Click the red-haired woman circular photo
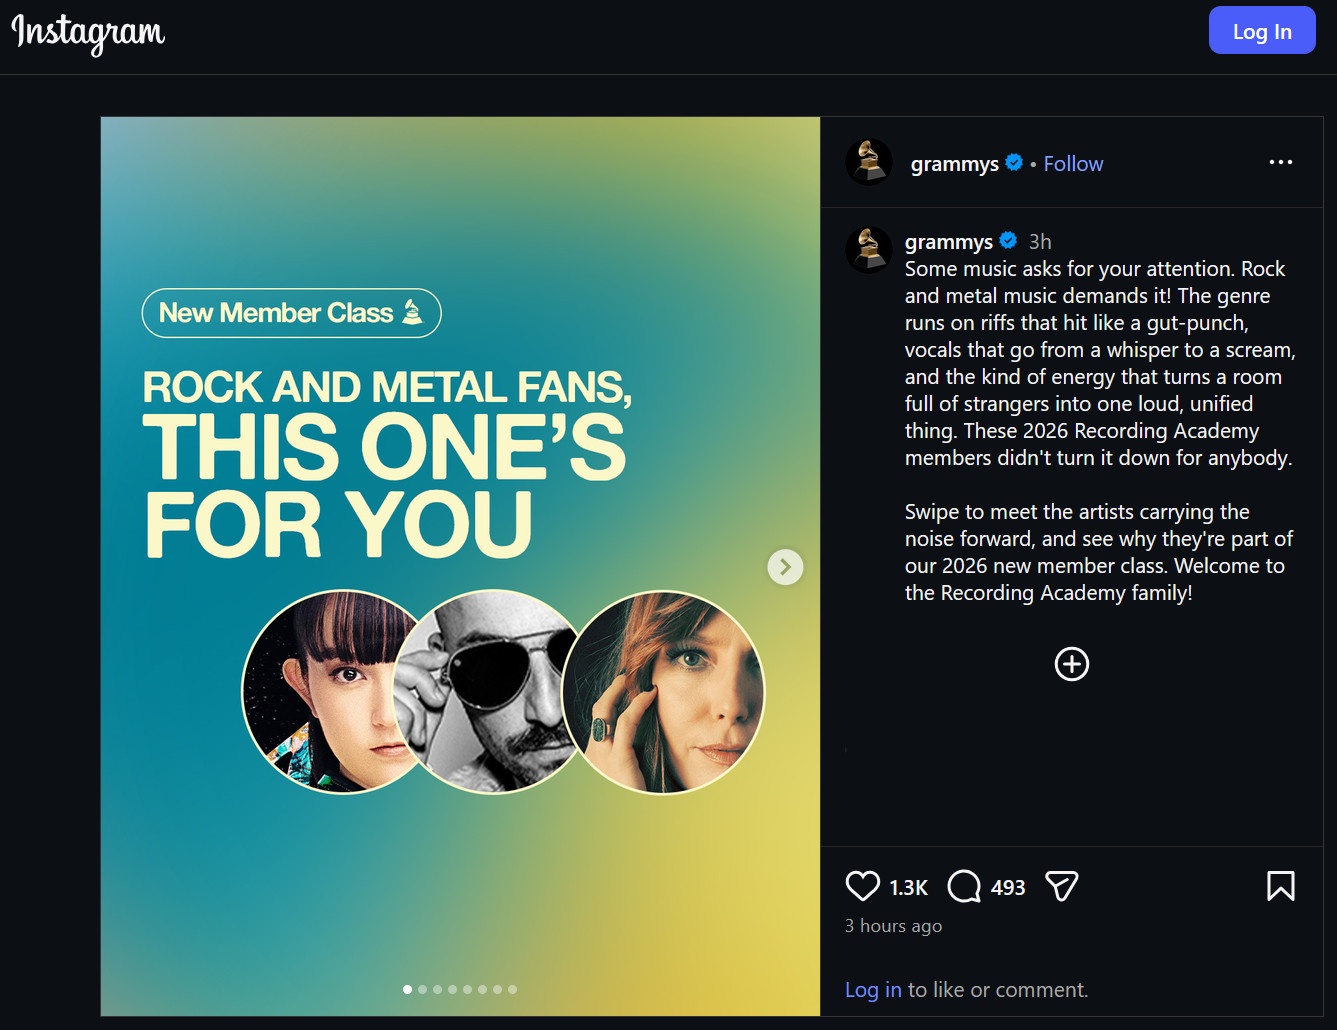This screenshot has width=1337, height=1030. click(x=663, y=692)
